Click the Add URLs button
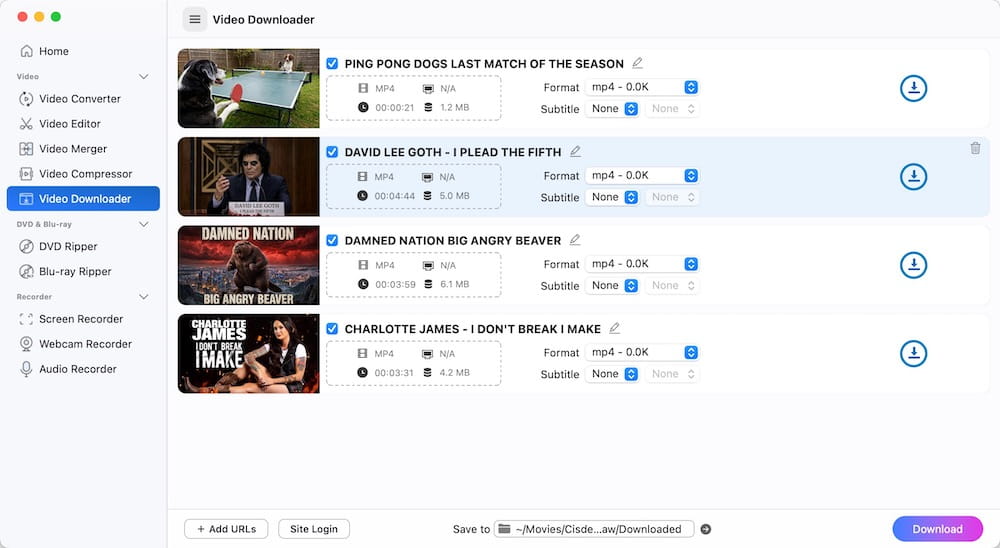Image resolution: width=1000 pixels, height=548 pixels. [226, 529]
